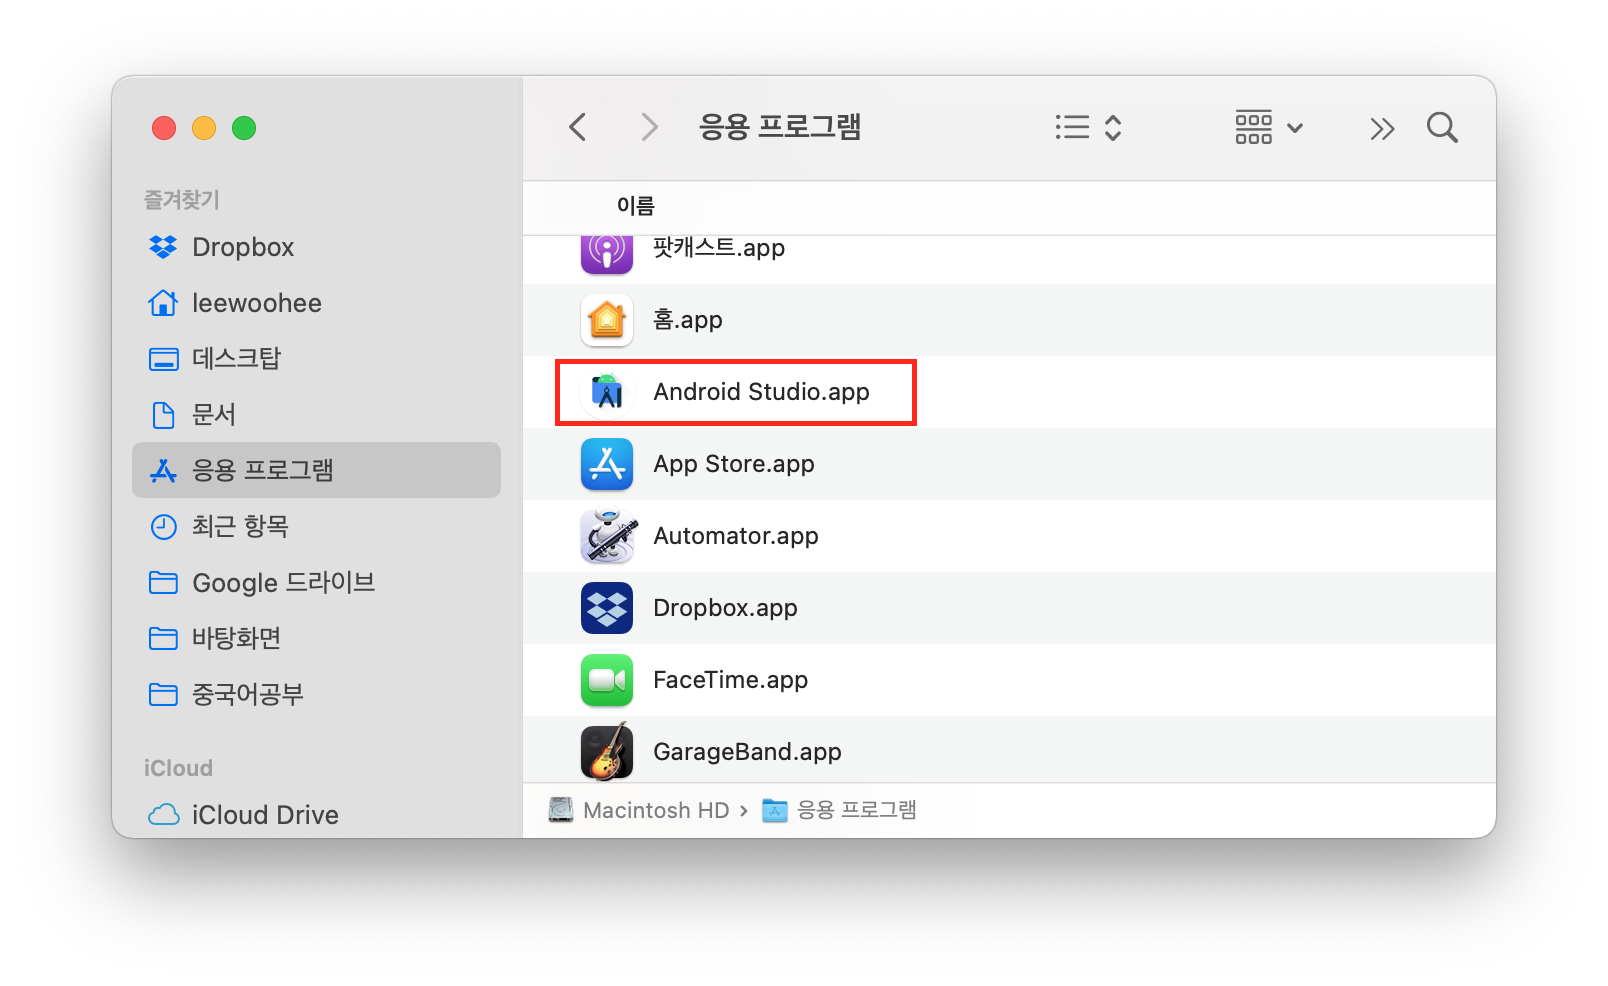
Task: Sort by 이름 column header
Action: pos(635,206)
